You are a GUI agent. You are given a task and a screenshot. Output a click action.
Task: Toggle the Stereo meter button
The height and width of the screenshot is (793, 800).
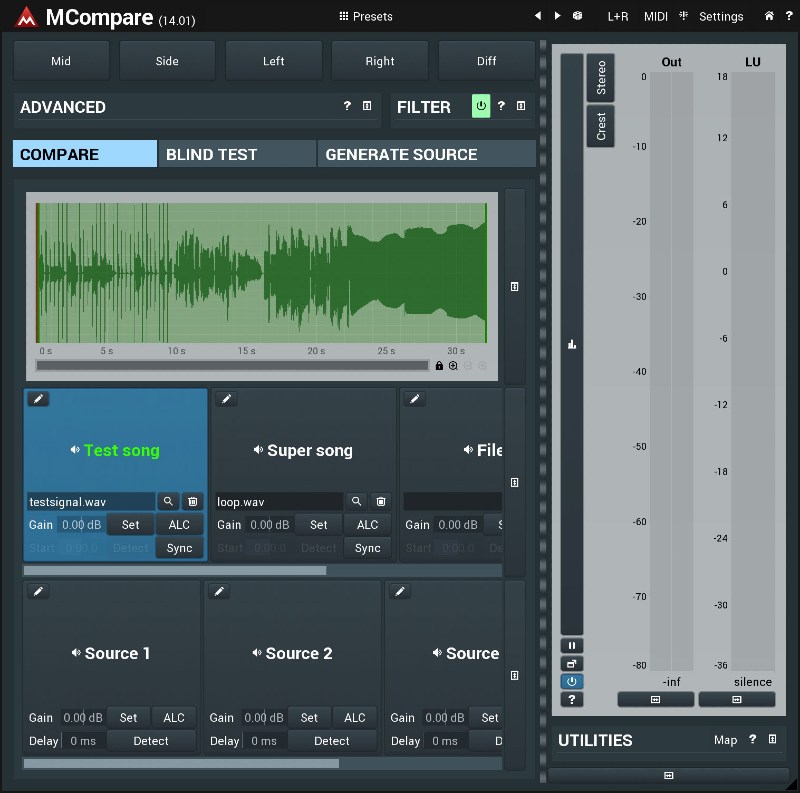601,78
